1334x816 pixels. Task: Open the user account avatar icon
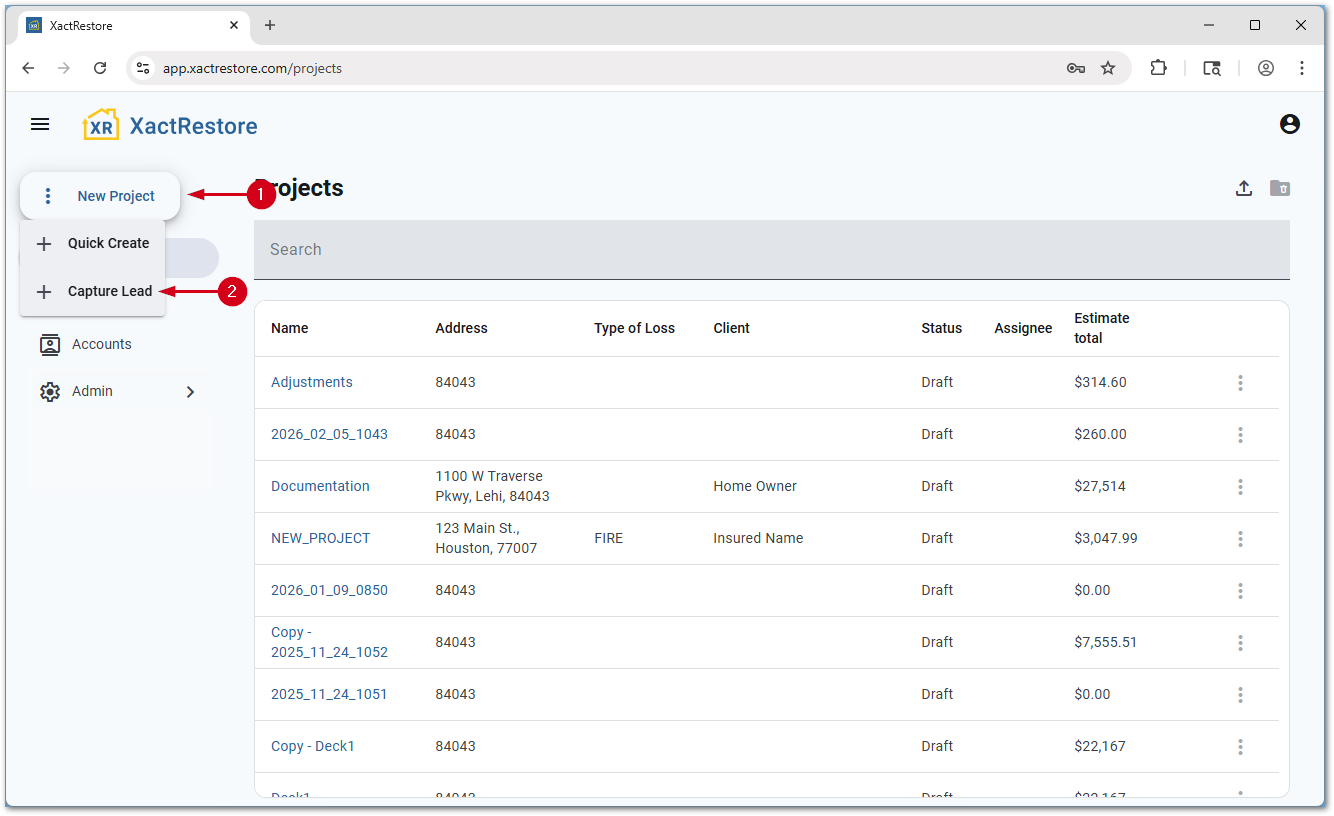click(1290, 124)
